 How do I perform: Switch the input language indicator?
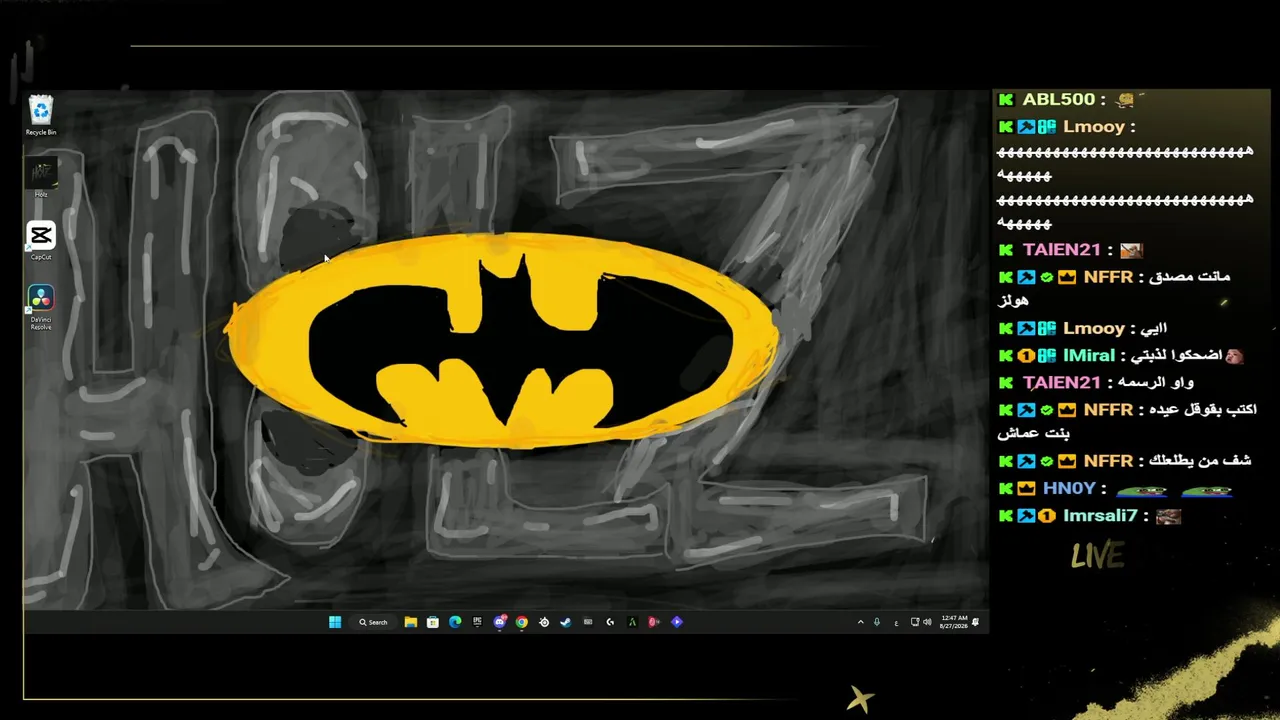click(x=896, y=623)
